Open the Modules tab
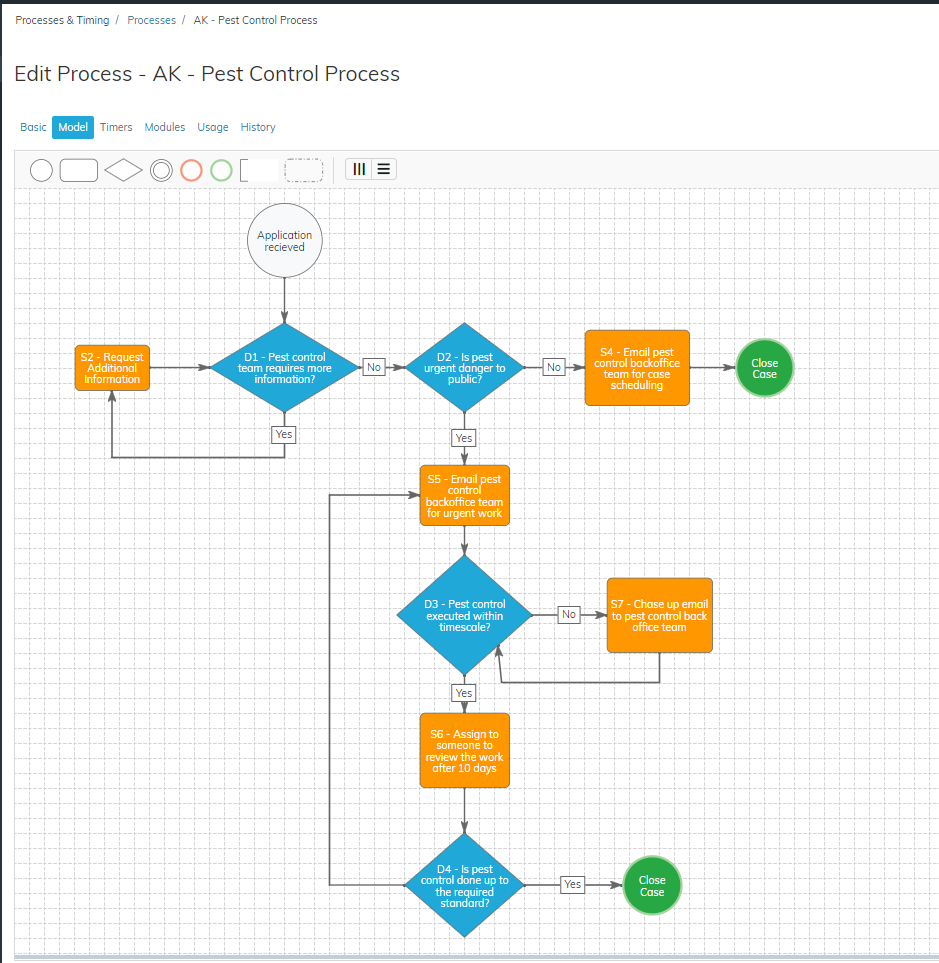Screen dimensions: 939x963 tap(165, 127)
